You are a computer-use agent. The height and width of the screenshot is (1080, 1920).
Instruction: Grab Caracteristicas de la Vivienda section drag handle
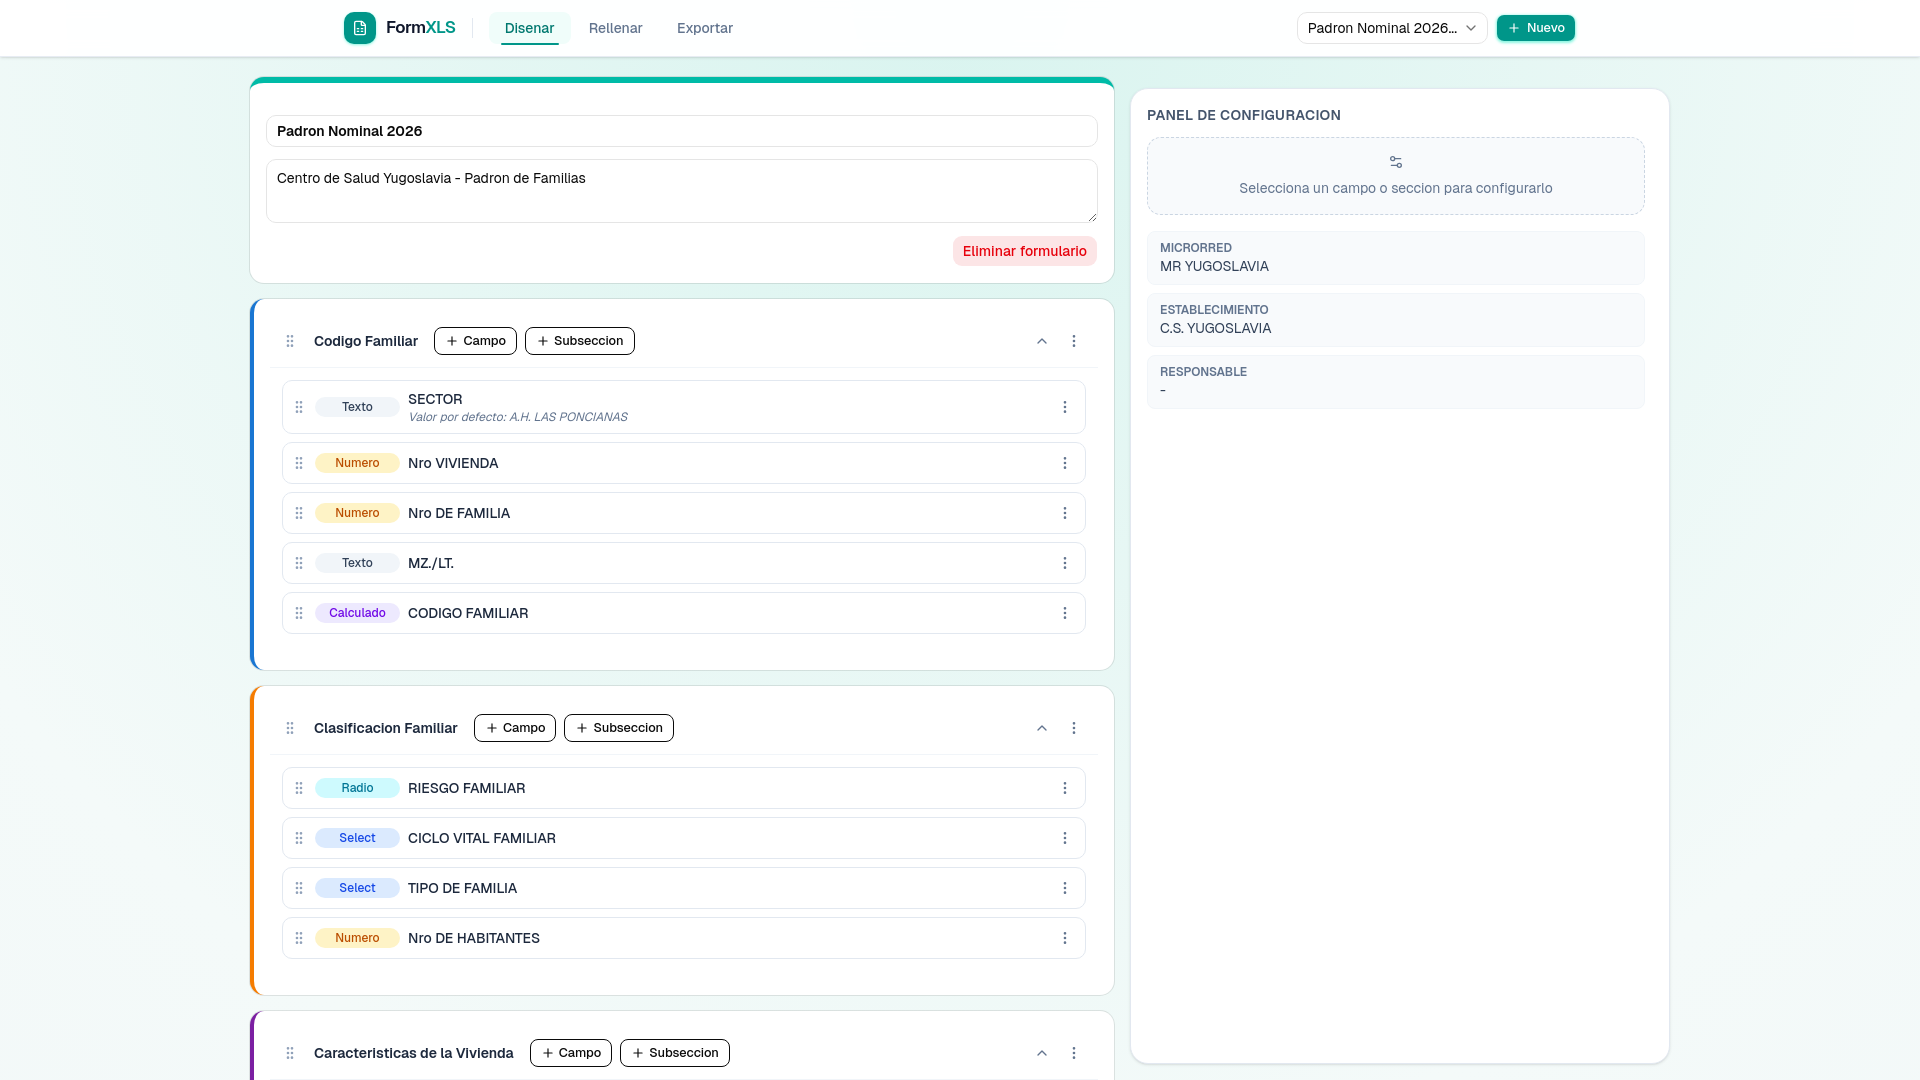(290, 1053)
